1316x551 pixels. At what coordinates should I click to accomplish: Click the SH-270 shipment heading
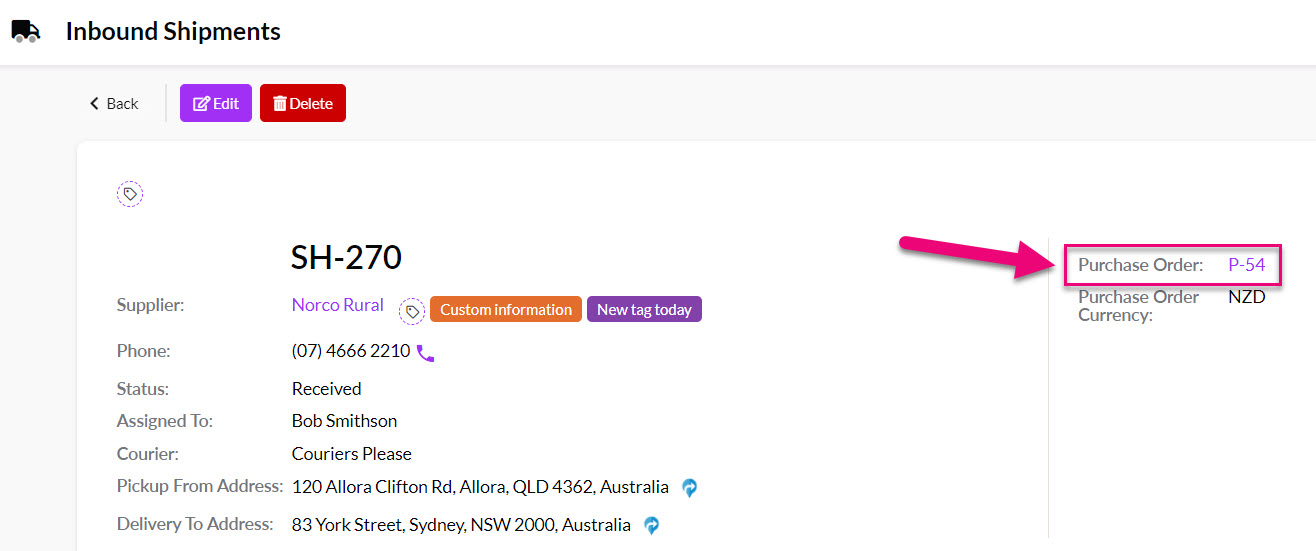click(346, 258)
